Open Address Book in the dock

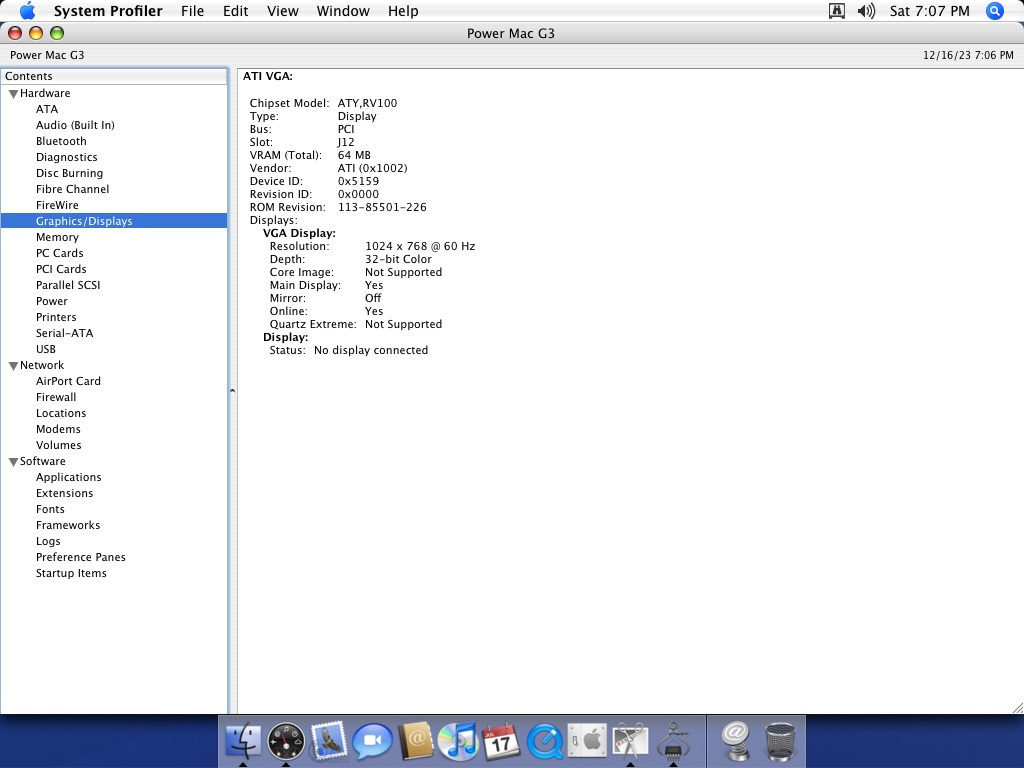click(415, 741)
